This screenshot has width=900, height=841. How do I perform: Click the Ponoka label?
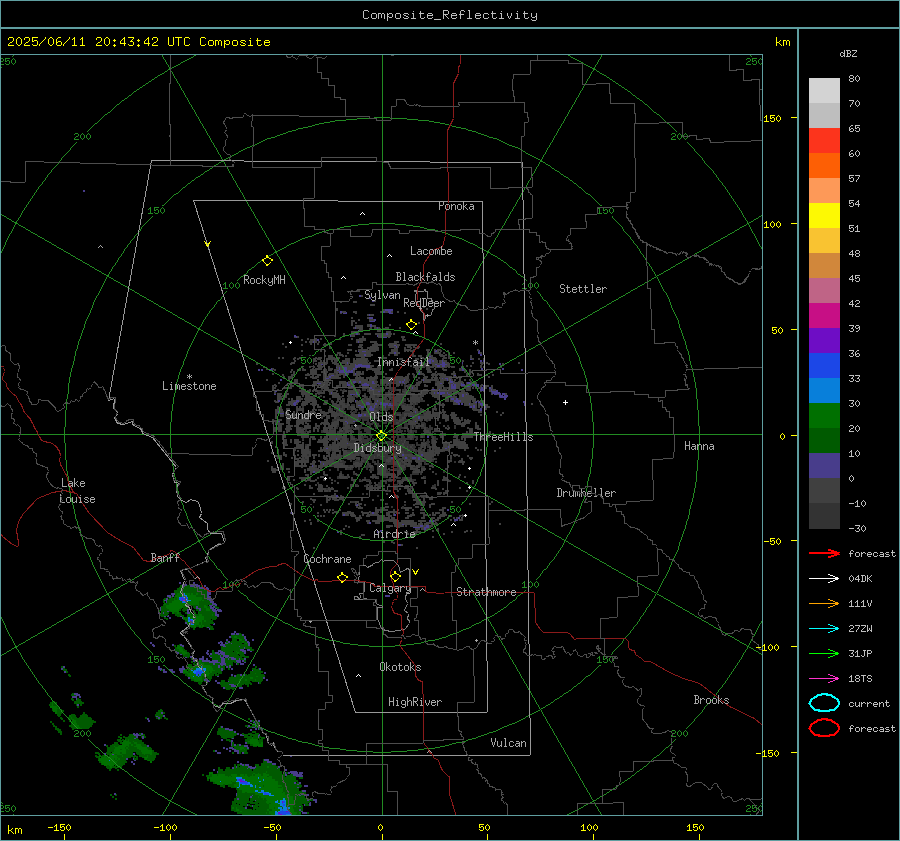coord(456,206)
